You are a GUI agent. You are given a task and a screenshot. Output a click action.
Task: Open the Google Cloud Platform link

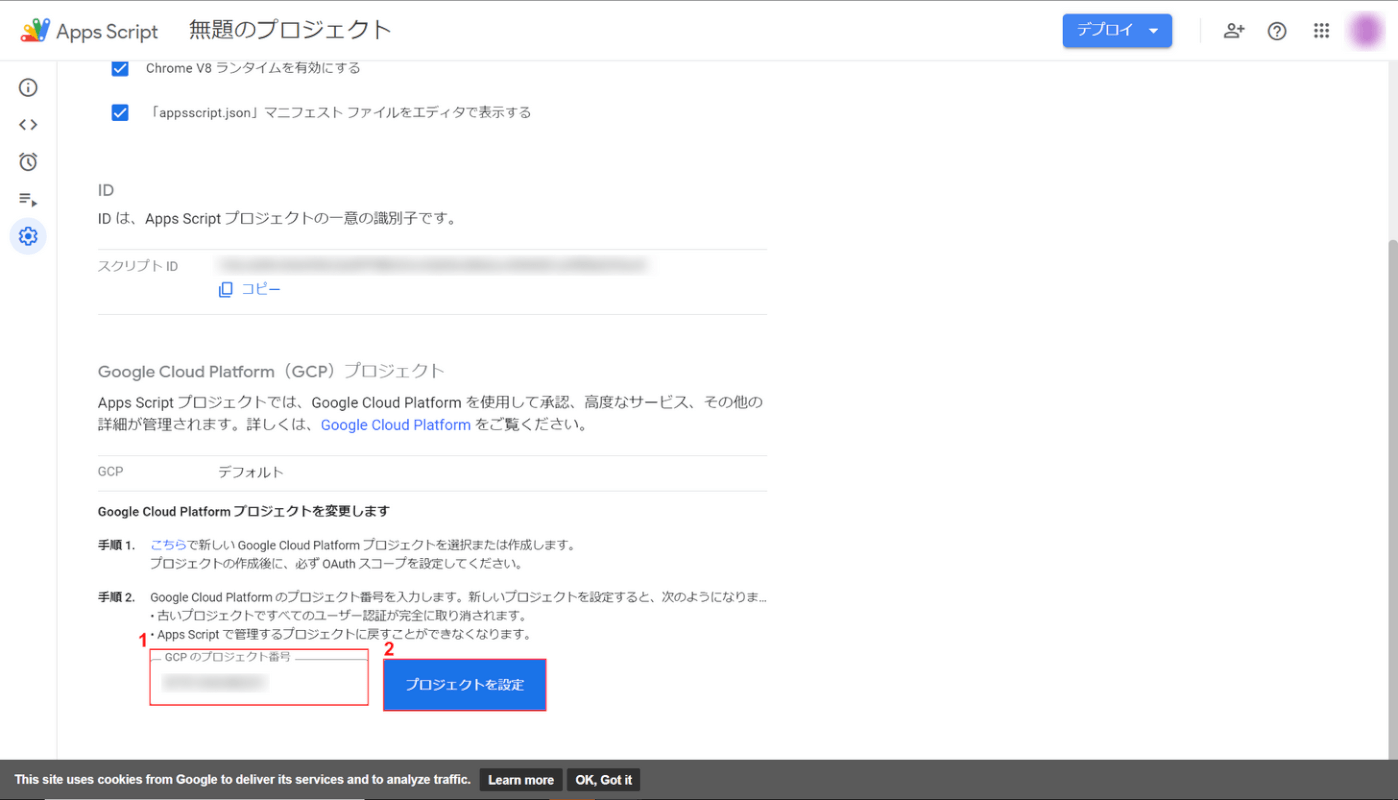coord(396,425)
